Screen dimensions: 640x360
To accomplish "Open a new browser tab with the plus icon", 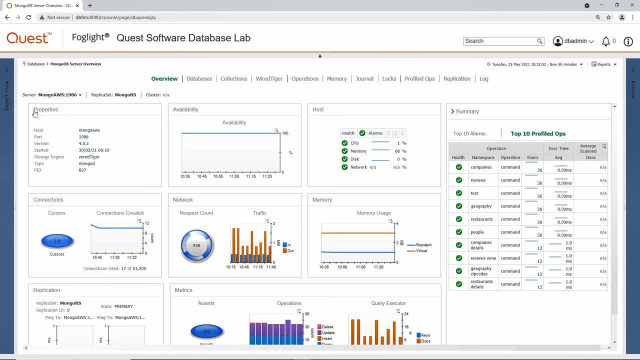I will coord(90,6).
